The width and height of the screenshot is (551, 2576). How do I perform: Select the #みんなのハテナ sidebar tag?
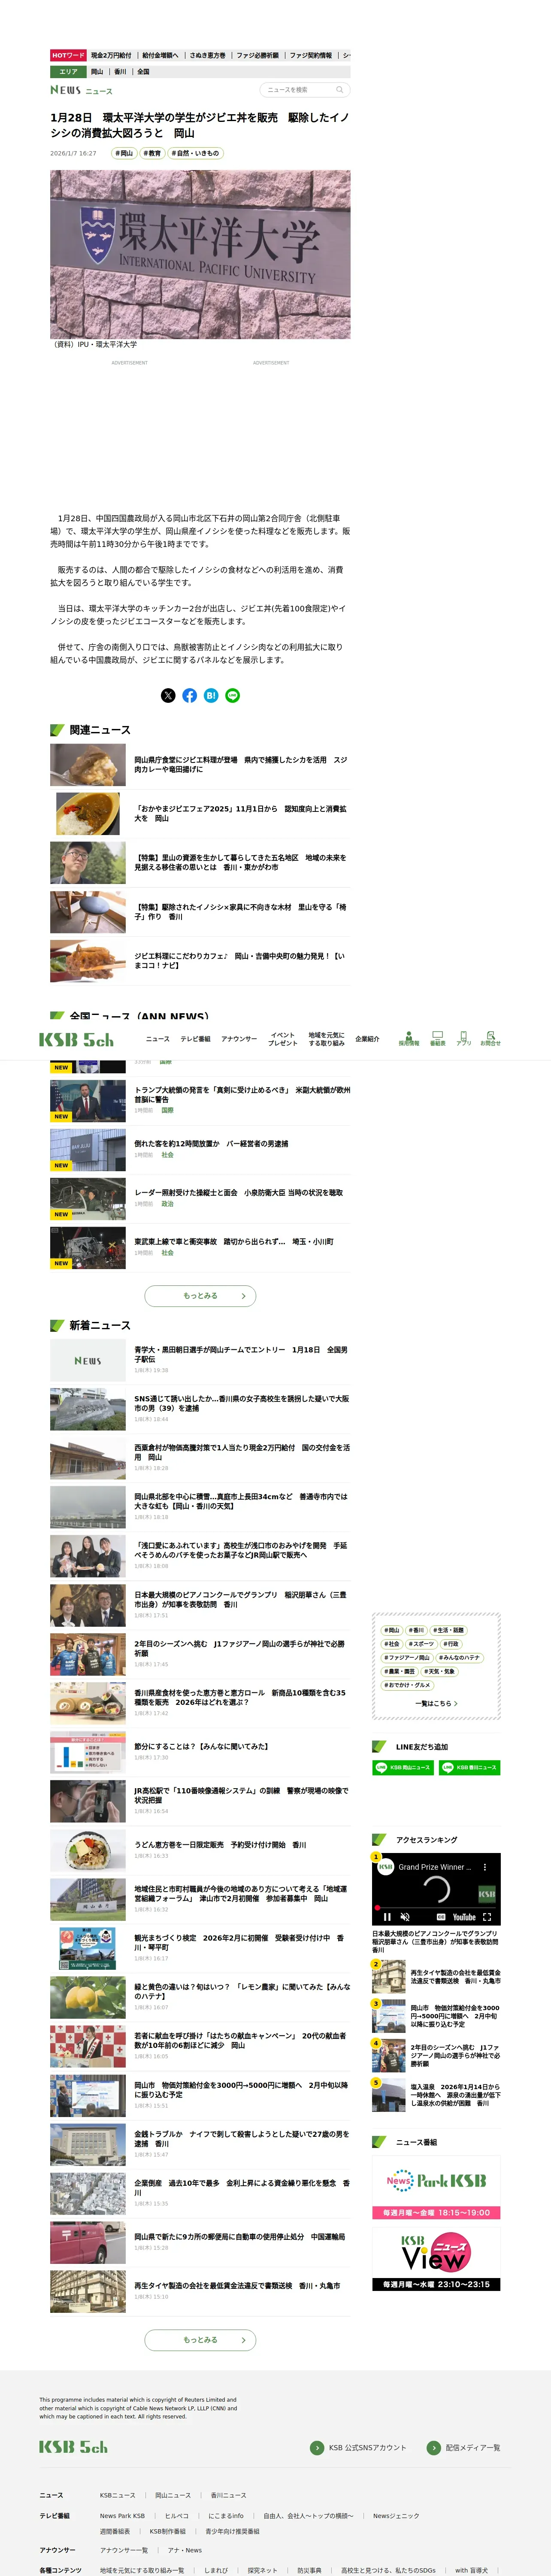coord(459,1658)
